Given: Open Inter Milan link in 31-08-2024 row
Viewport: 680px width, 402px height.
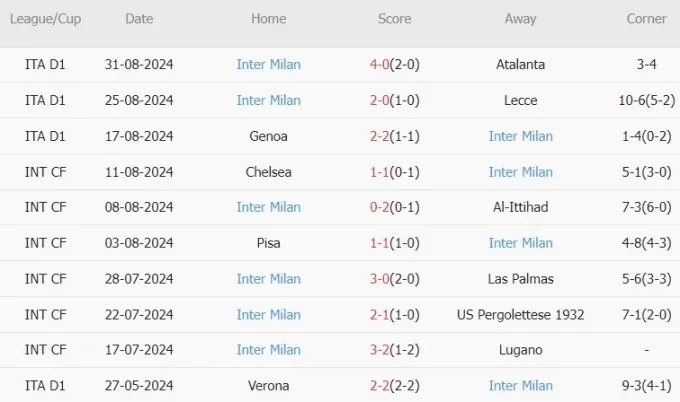Looking at the screenshot, I should [x=268, y=65].
